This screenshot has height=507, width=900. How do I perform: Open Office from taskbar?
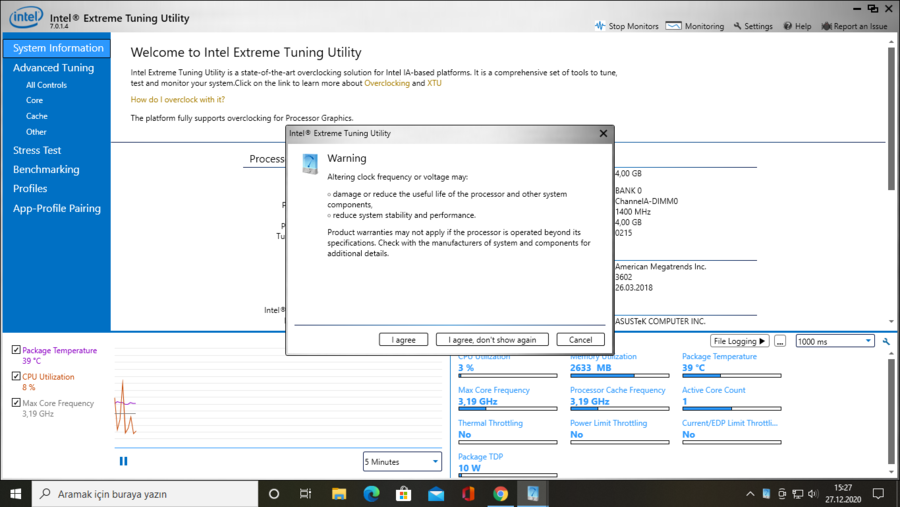[x=468, y=494]
